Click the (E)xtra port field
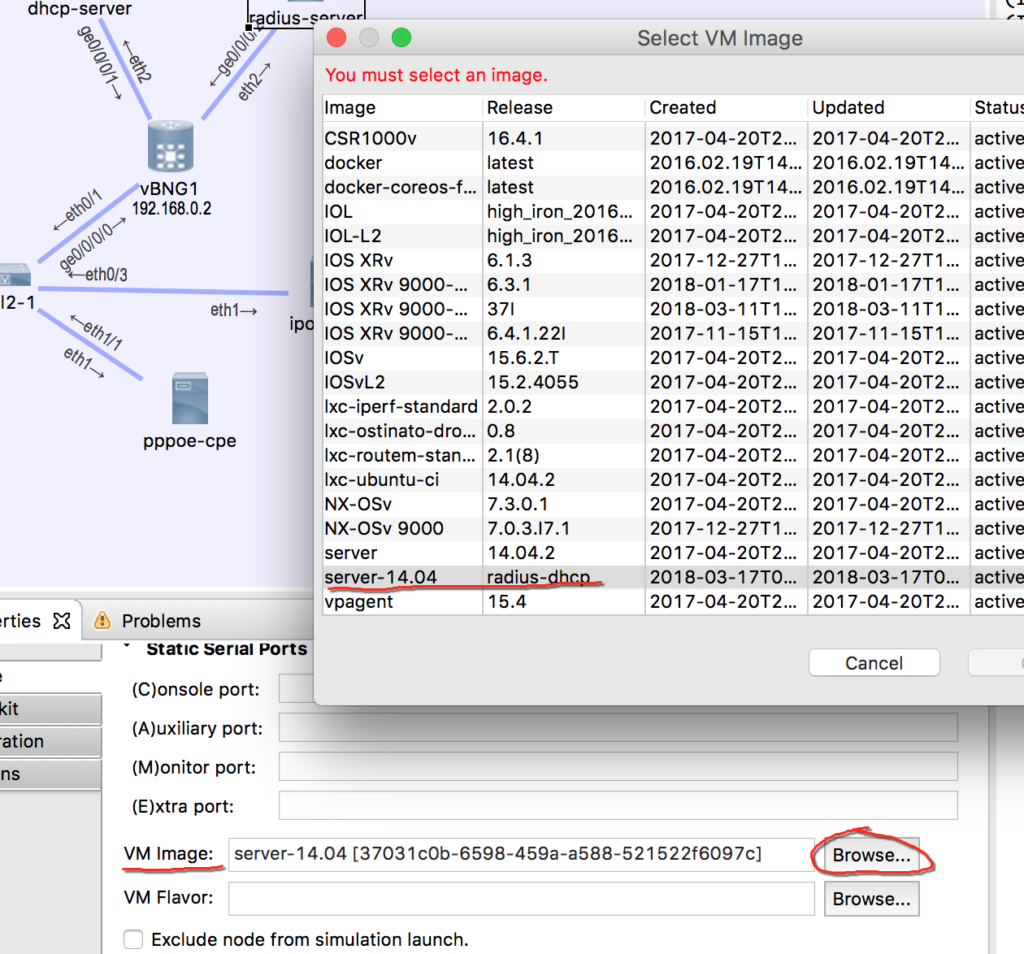The height and width of the screenshot is (954, 1024). click(618, 806)
